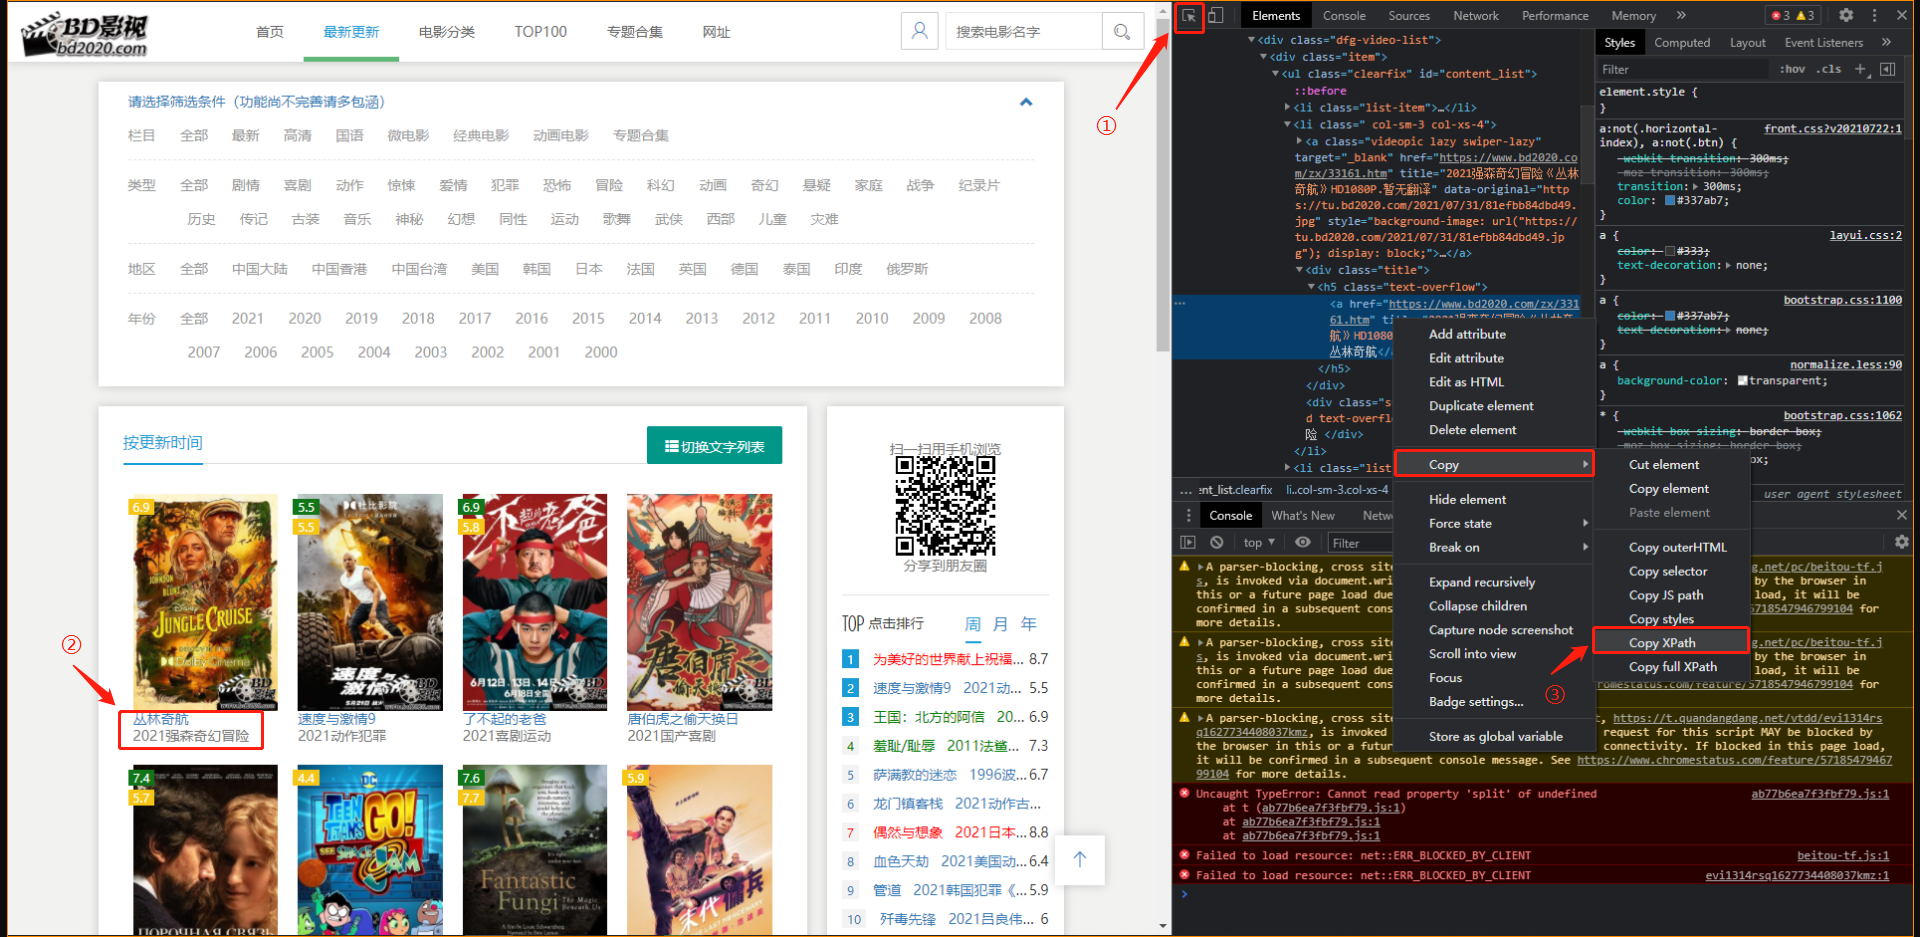Click the QR code image
The width and height of the screenshot is (1920, 937).
click(x=945, y=506)
